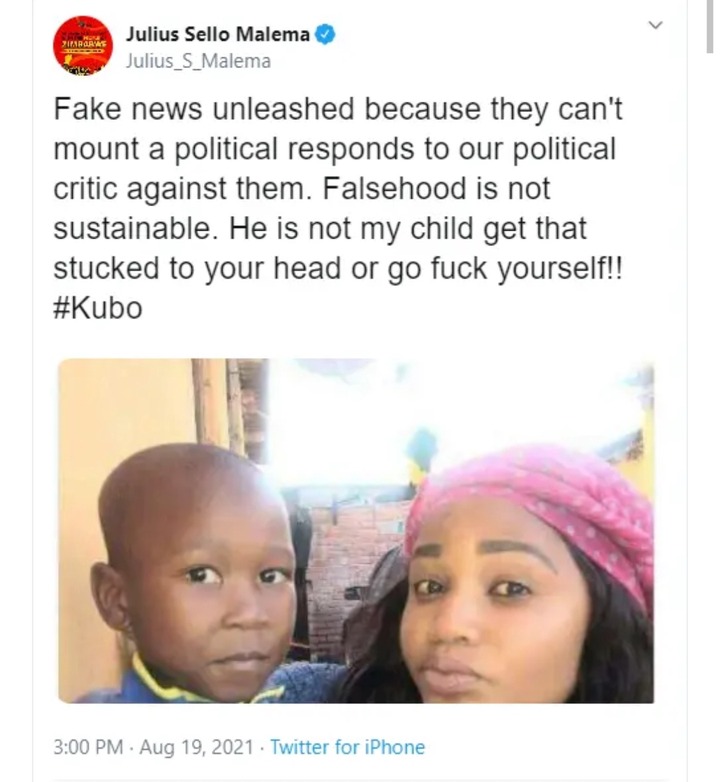This screenshot has height=782, width=720.
Task: Open Julius Sello Malema's round profile avatar
Action: click(x=83, y=45)
